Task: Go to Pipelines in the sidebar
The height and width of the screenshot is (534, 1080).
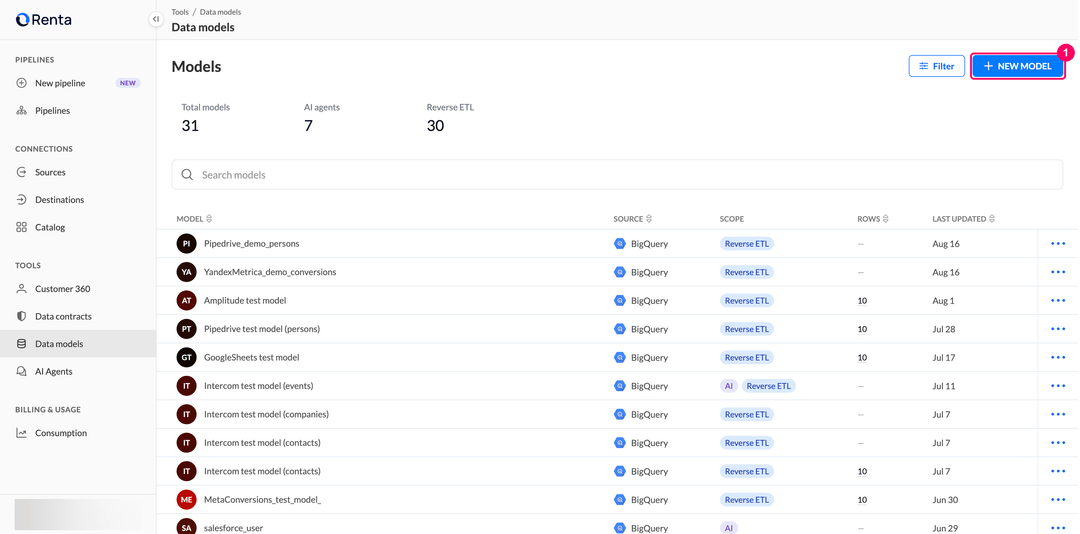Action: coord(78,110)
